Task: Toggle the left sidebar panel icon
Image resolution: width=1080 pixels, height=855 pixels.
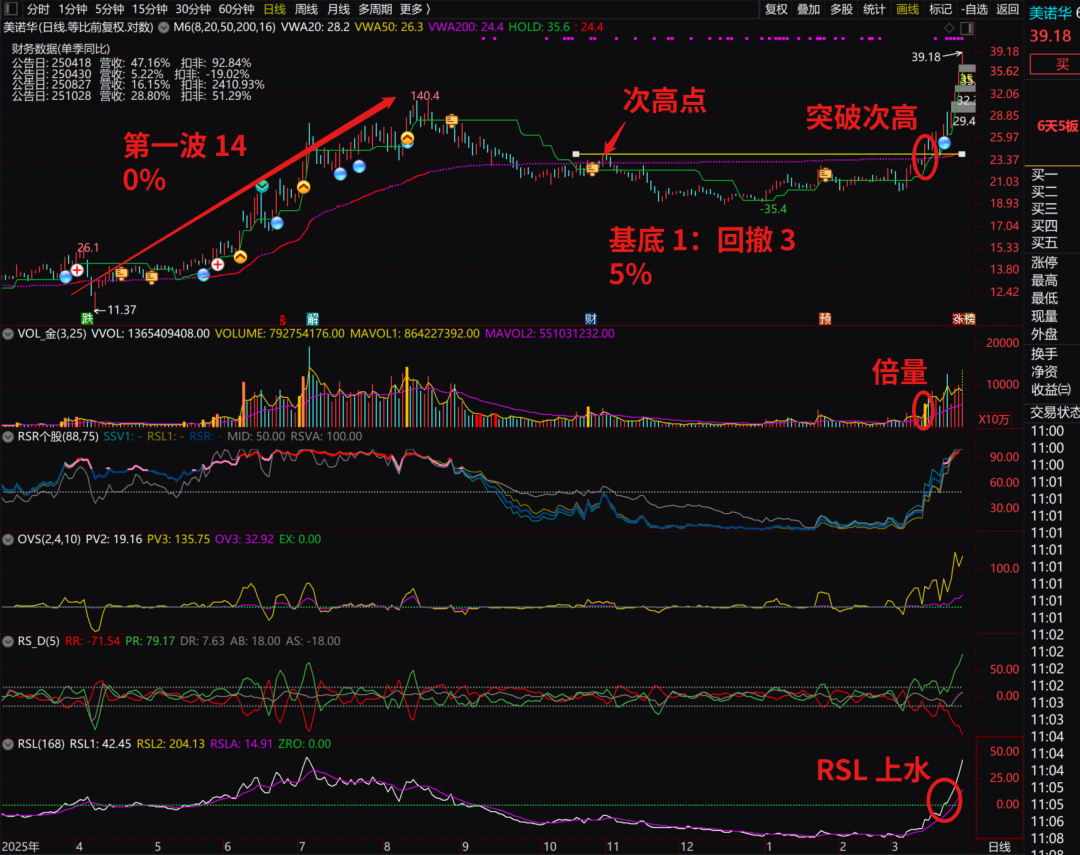Action: pyautogui.click(x=11, y=9)
